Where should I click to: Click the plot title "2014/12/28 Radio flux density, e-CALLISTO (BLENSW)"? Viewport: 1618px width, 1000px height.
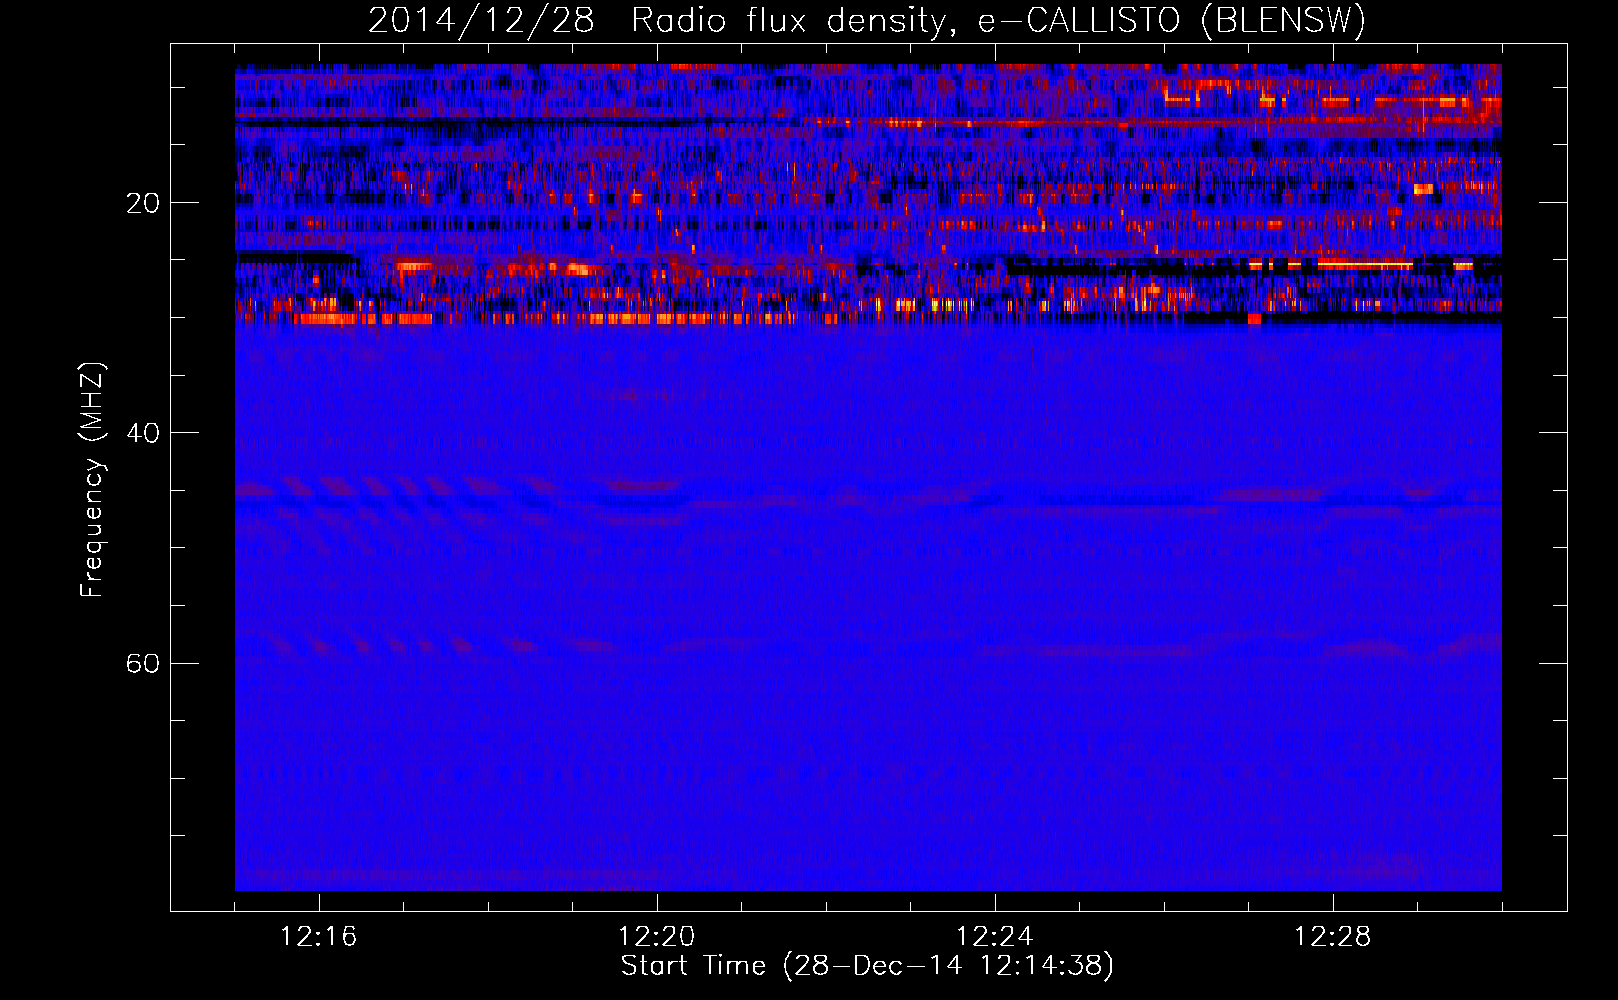(x=867, y=20)
